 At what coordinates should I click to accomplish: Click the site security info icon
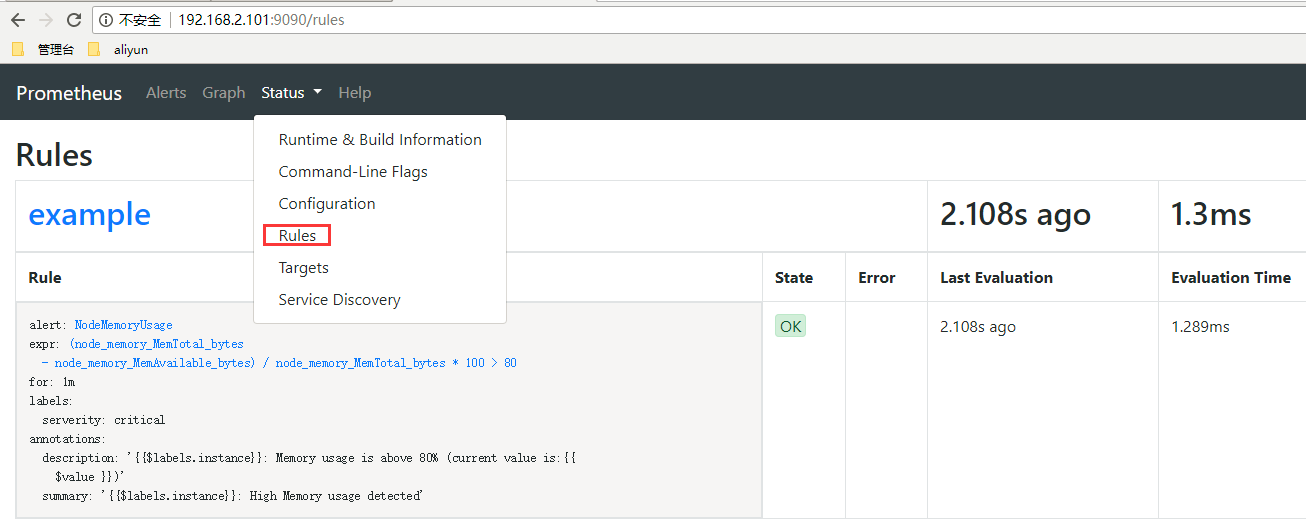(107, 20)
